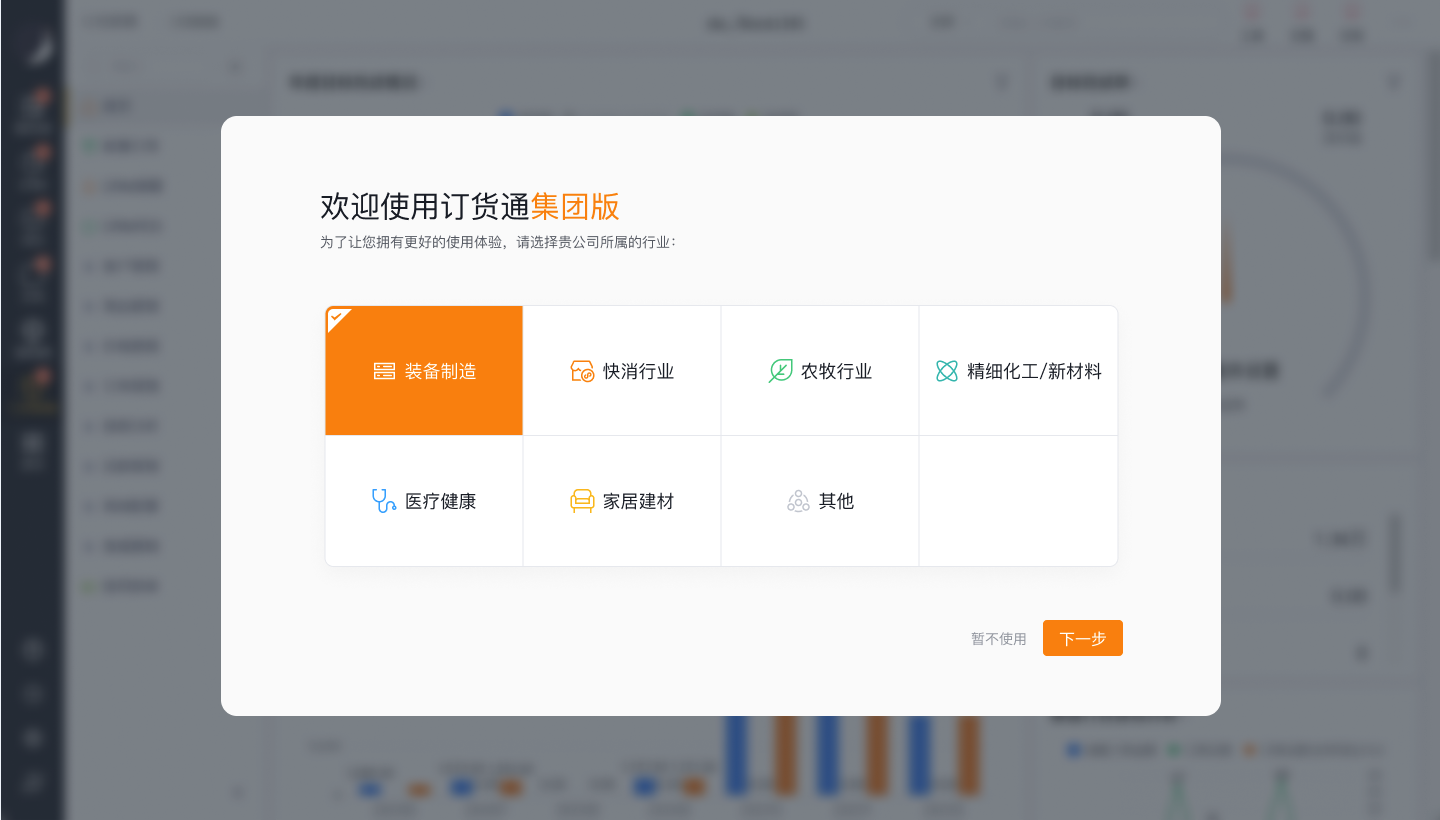Viewport: 1440px width, 820px height.
Task: Select the 快消行业 industry option
Action: click(638, 372)
